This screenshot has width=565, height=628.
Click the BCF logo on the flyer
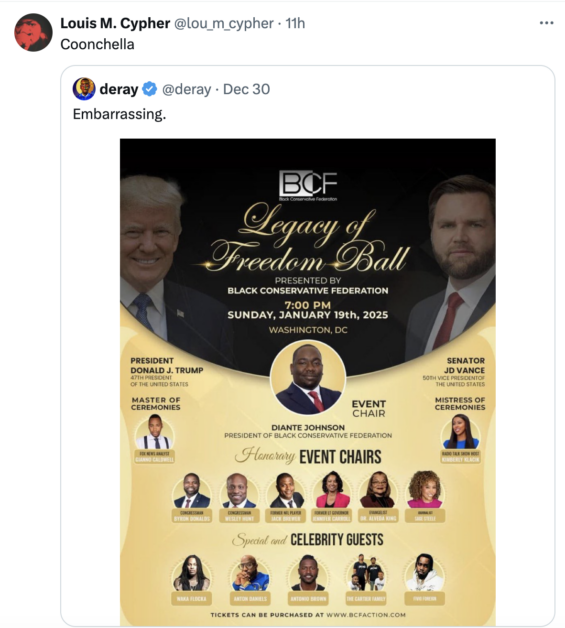pyautogui.click(x=308, y=185)
